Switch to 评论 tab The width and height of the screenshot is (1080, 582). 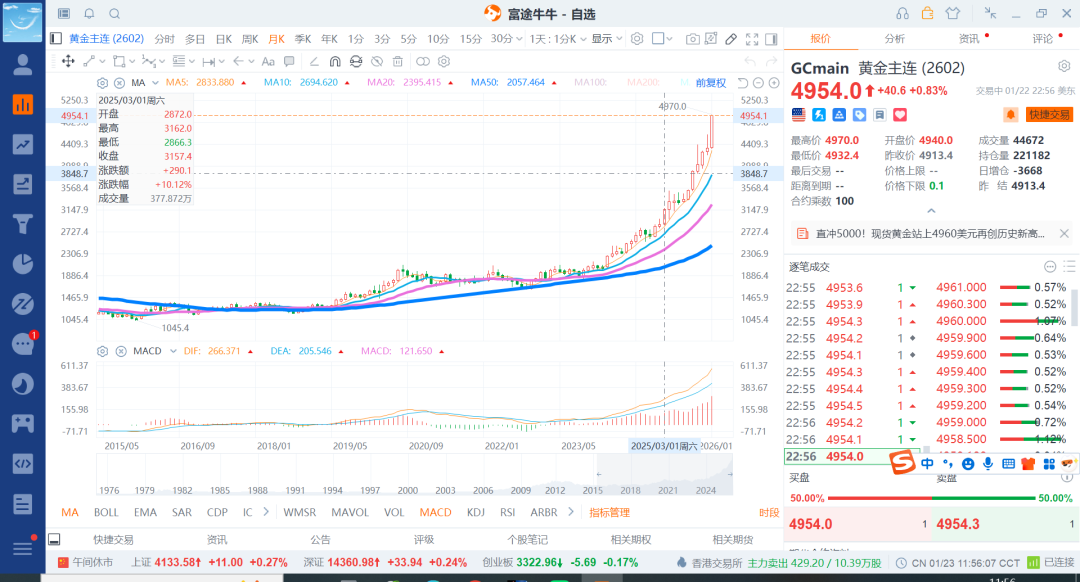1042,39
